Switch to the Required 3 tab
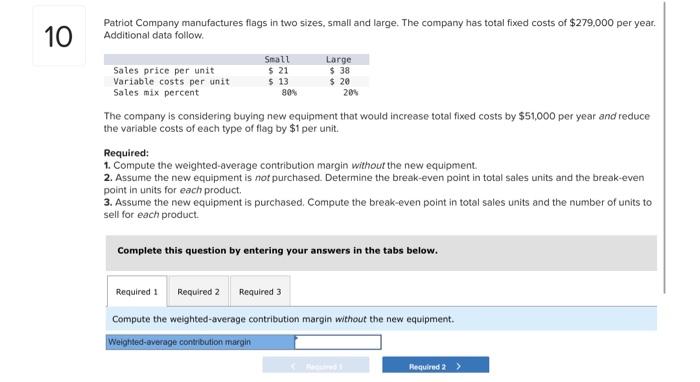Screen dimensions: 700x382 point(260,291)
